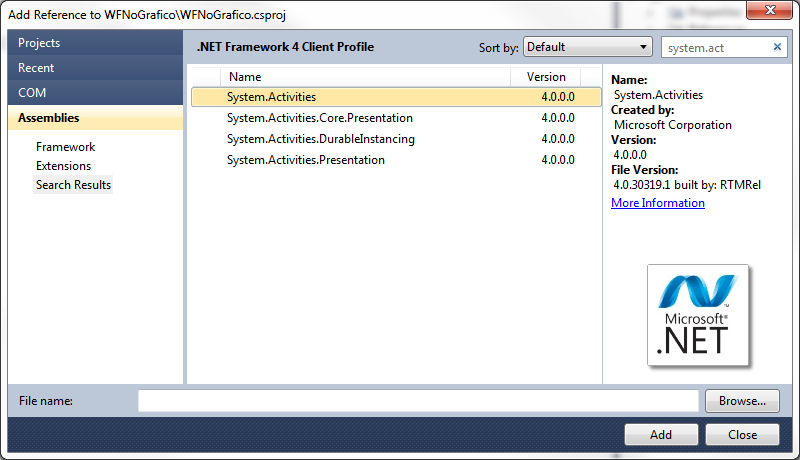Viewport: 800px width, 460px height.
Task: Select the Assemblies tab
Action: 95,118
